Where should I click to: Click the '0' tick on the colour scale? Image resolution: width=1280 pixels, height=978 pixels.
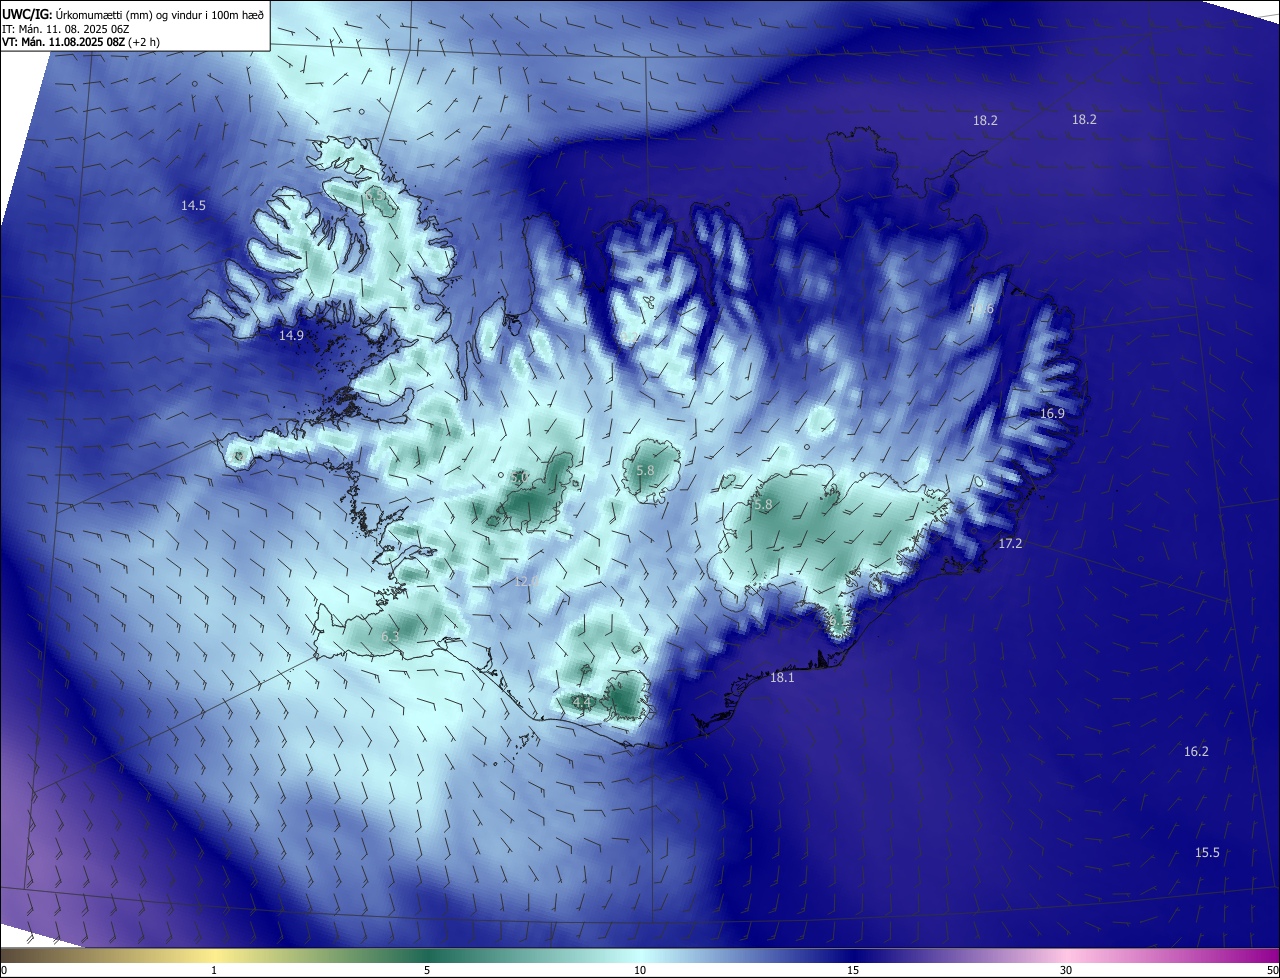pyautogui.click(x=4, y=970)
